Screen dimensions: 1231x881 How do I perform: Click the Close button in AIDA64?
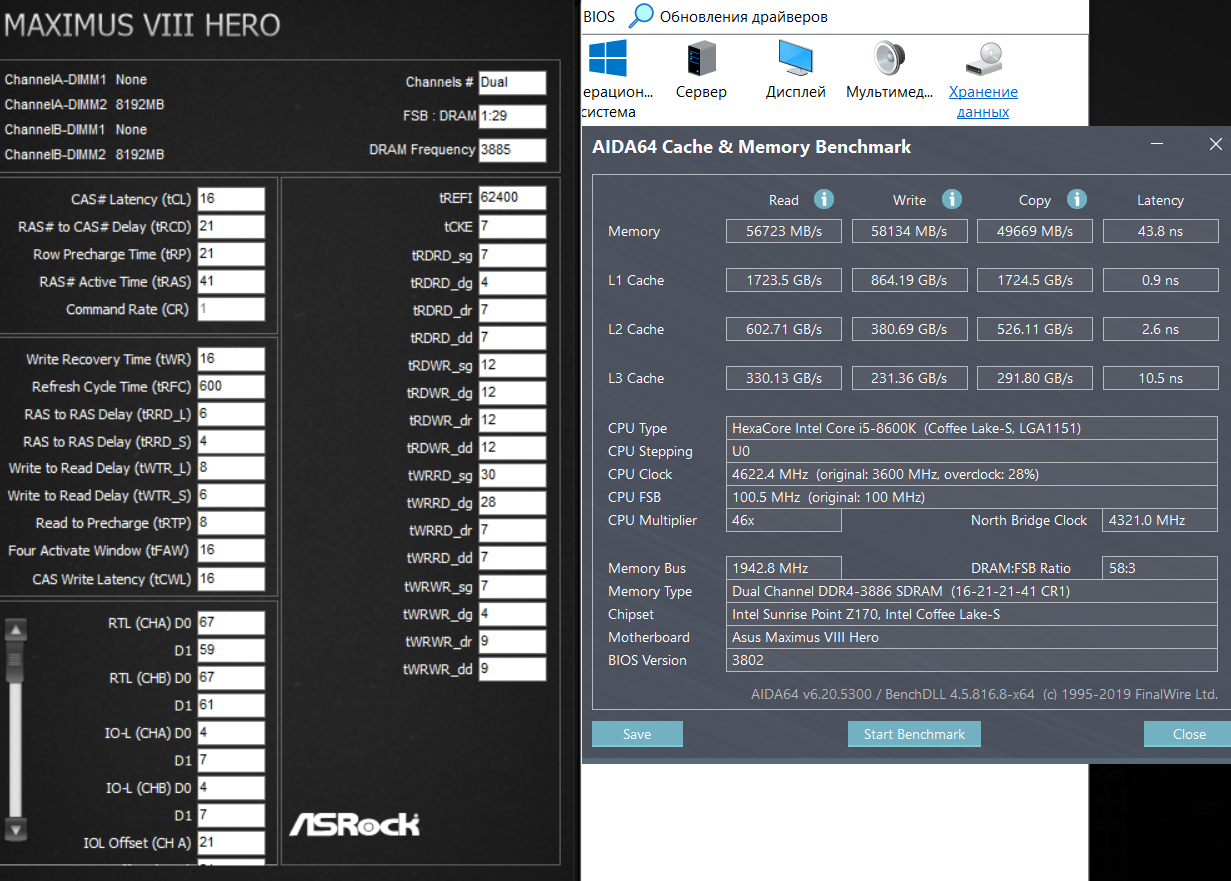(x=1189, y=734)
